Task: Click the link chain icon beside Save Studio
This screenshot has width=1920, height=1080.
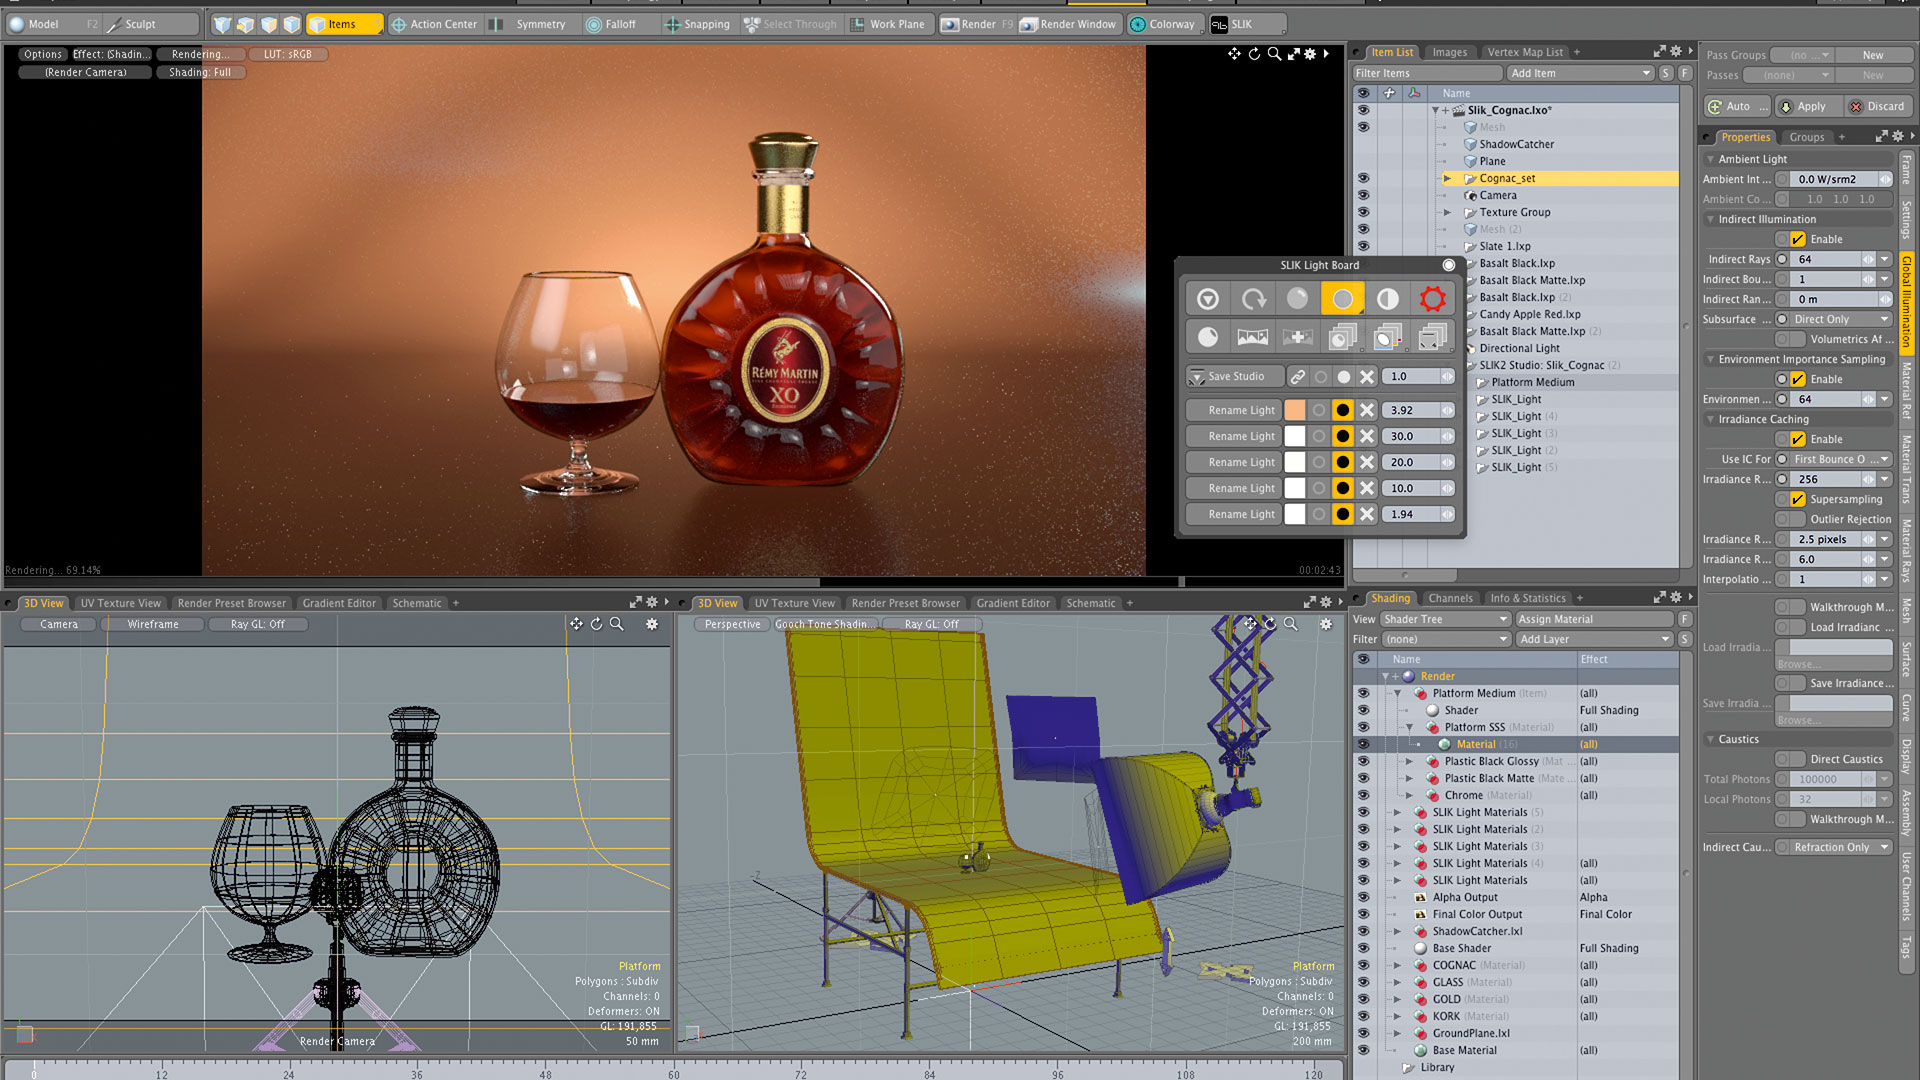Action: (1297, 377)
